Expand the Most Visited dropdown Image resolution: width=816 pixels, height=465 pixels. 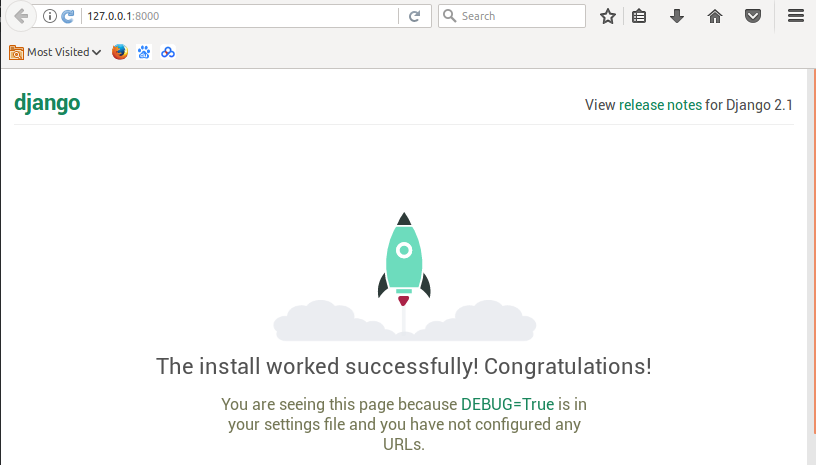pos(96,52)
